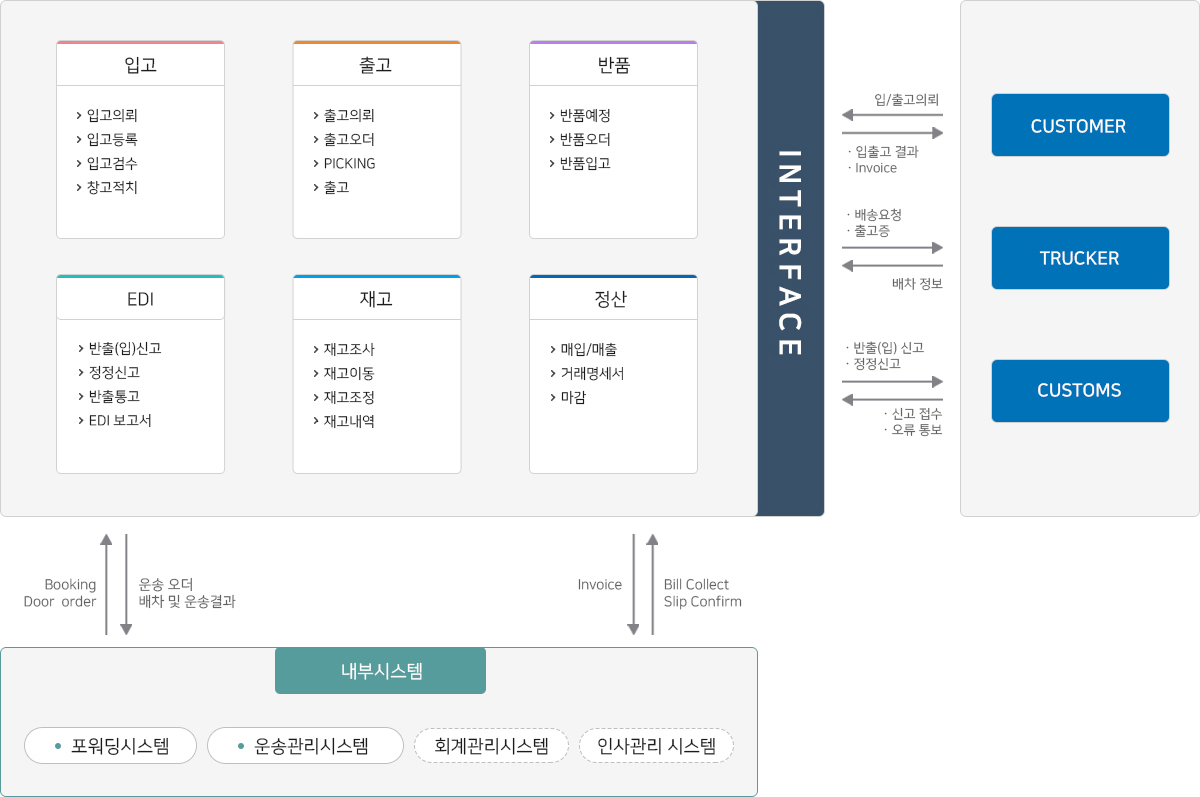The image size is (1200, 797).
Task: Click the vertical INTERFACE bar
Action: point(790,258)
